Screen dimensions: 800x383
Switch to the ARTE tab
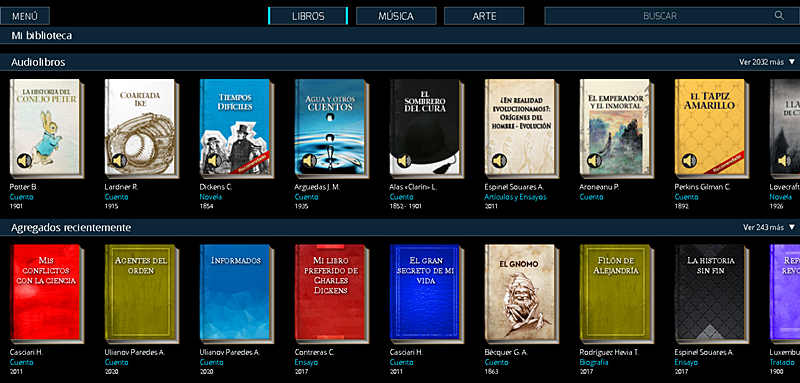click(484, 16)
